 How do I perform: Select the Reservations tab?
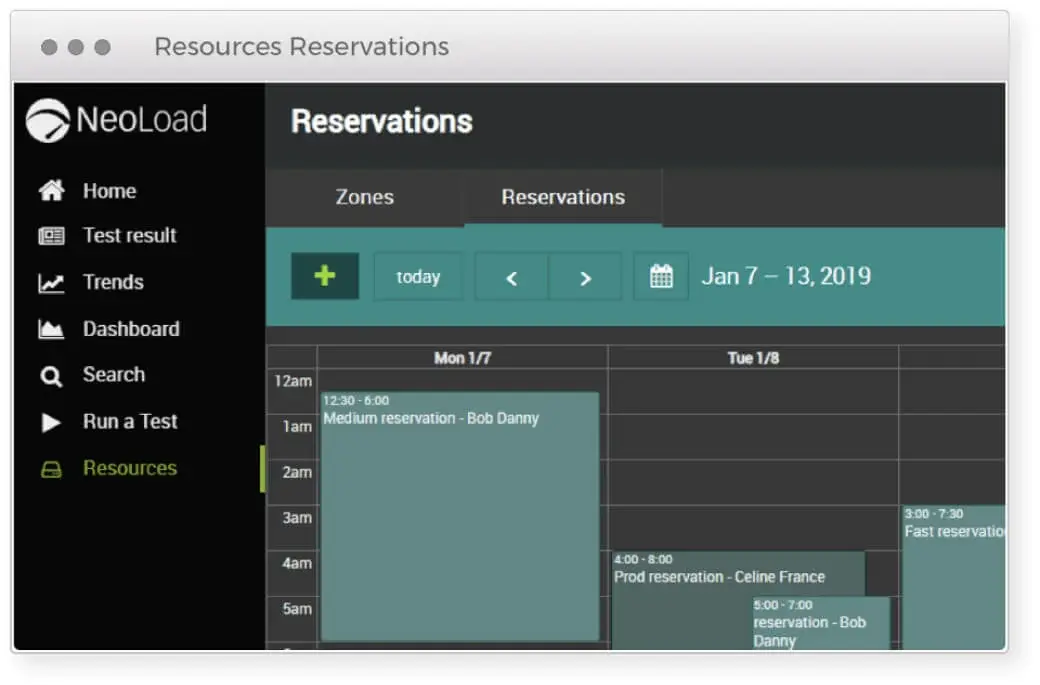click(x=563, y=197)
